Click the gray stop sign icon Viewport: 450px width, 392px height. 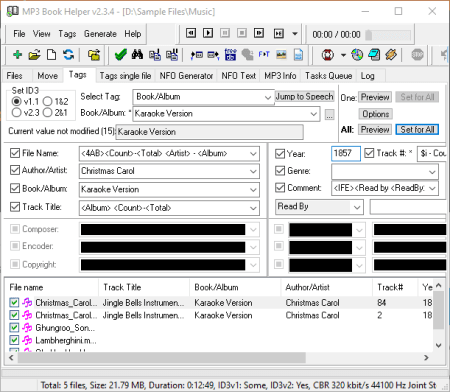coord(417,55)
